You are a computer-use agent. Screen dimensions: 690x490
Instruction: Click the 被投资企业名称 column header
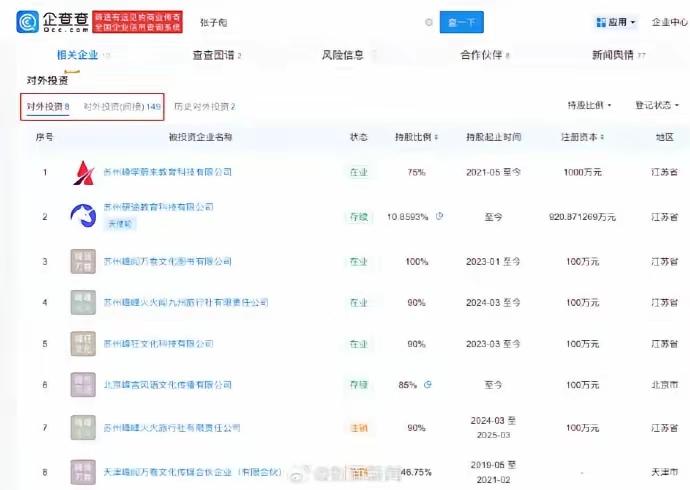pos(200,137)
